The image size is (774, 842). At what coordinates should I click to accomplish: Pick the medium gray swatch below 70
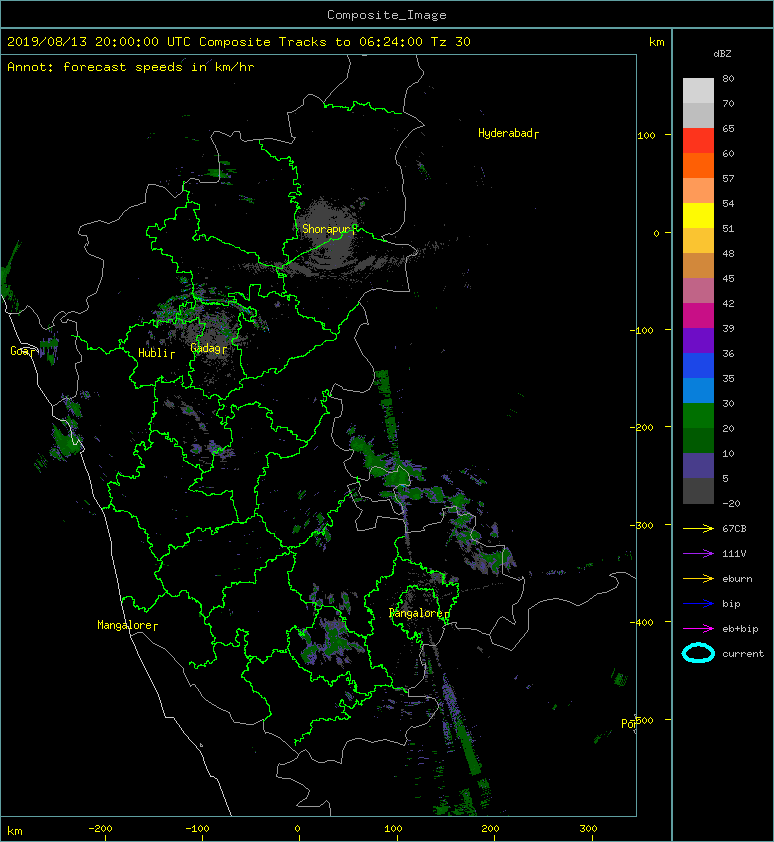[698, 115]
